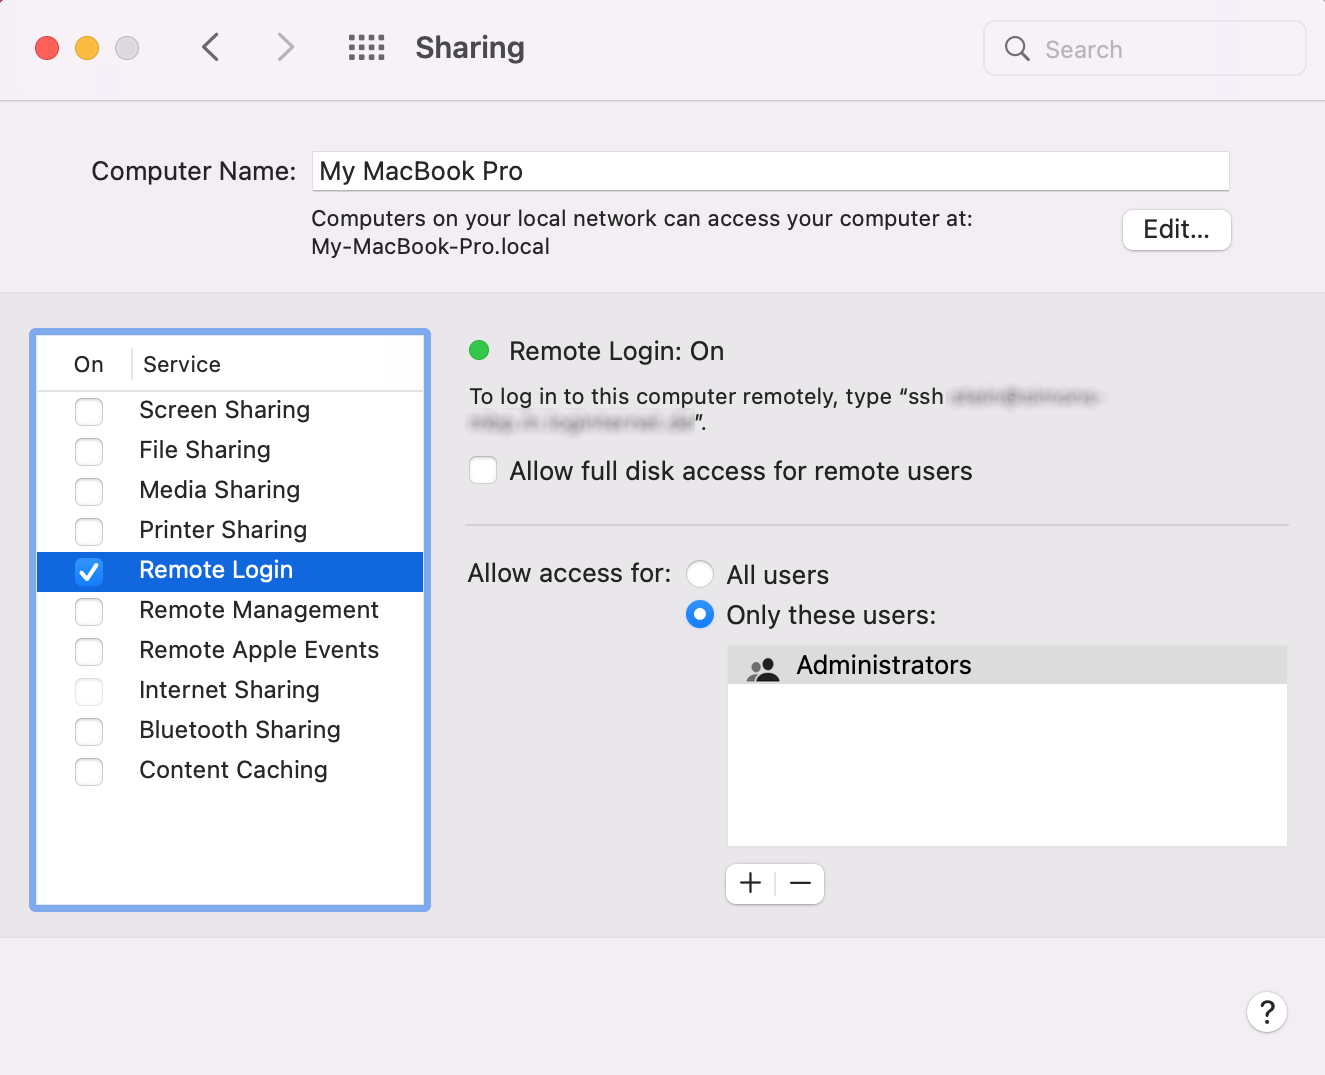Select Screen Sharing service row
This screenshot has height=1075, width=1325.
tap(230, 410)
